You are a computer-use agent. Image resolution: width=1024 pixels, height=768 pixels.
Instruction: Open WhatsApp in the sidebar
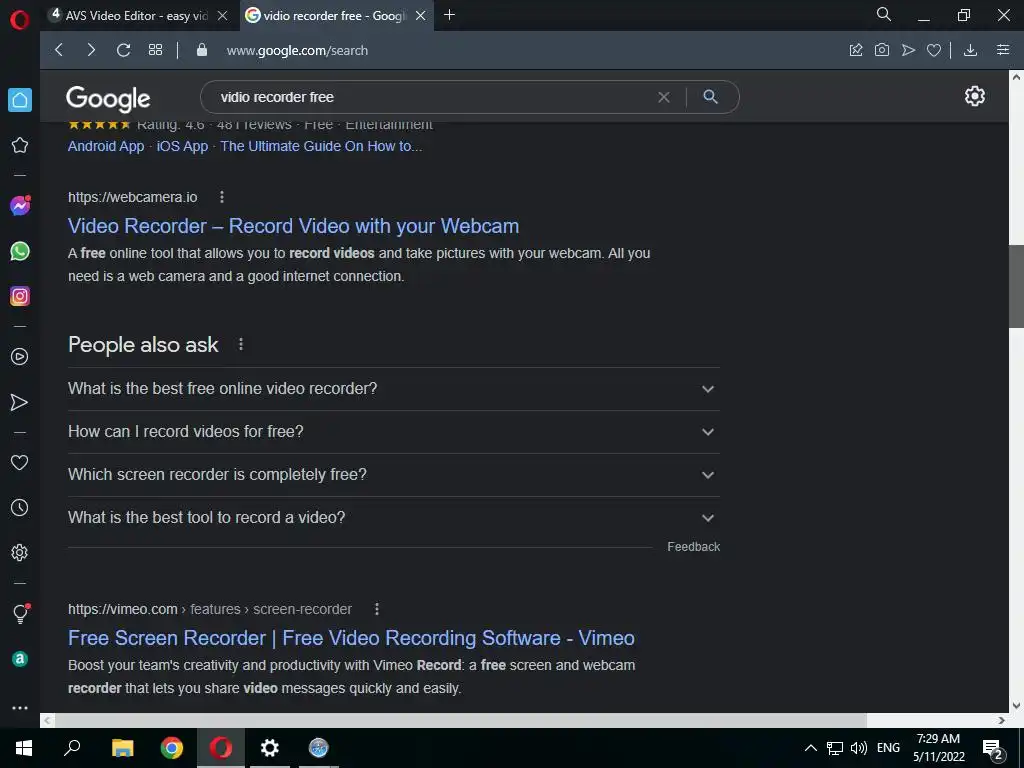pos(20,251)
